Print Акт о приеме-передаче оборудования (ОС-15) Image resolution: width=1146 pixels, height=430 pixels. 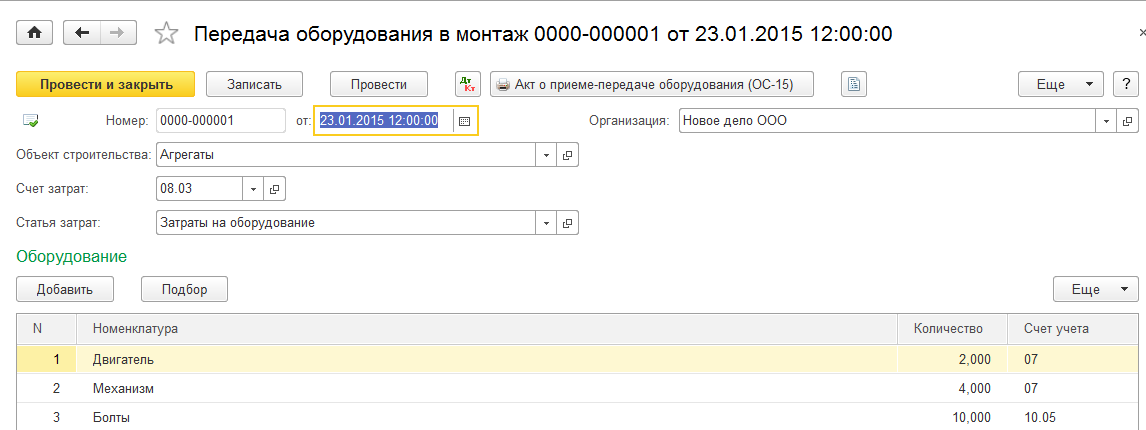click(x=652, y=84)
